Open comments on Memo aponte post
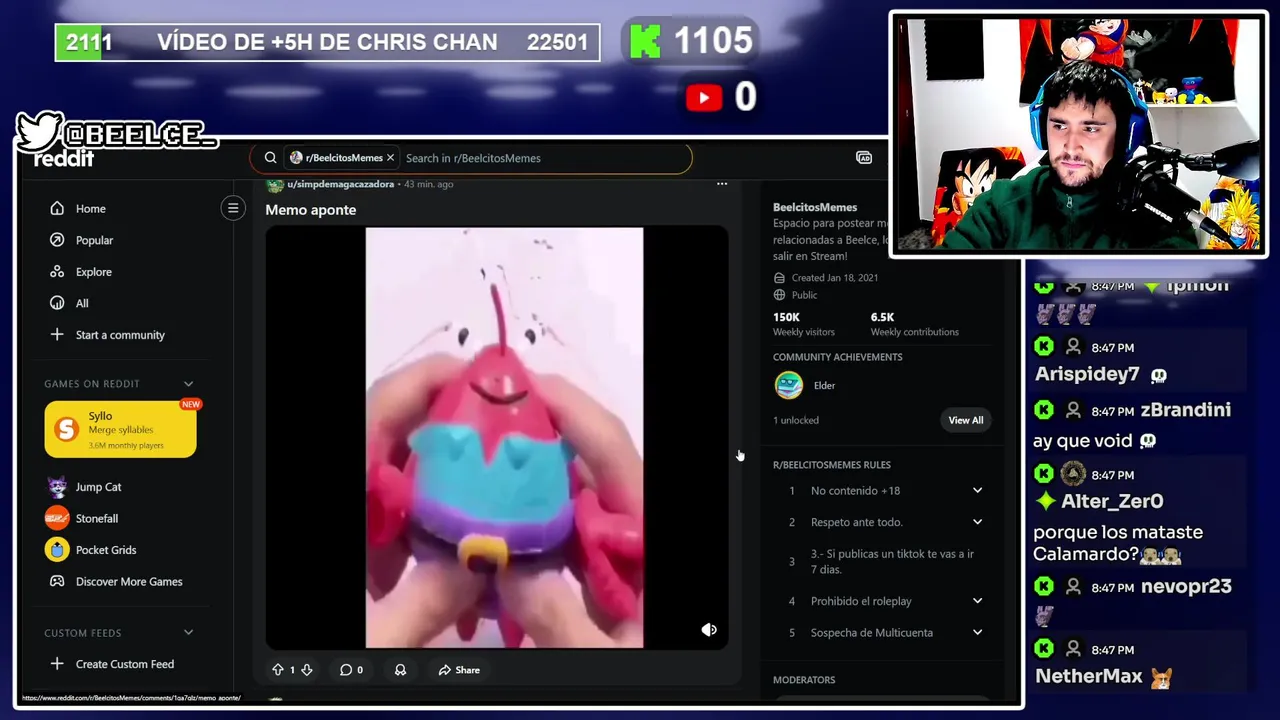Screen dimensions: 1280x720 (x=351, y=670)
